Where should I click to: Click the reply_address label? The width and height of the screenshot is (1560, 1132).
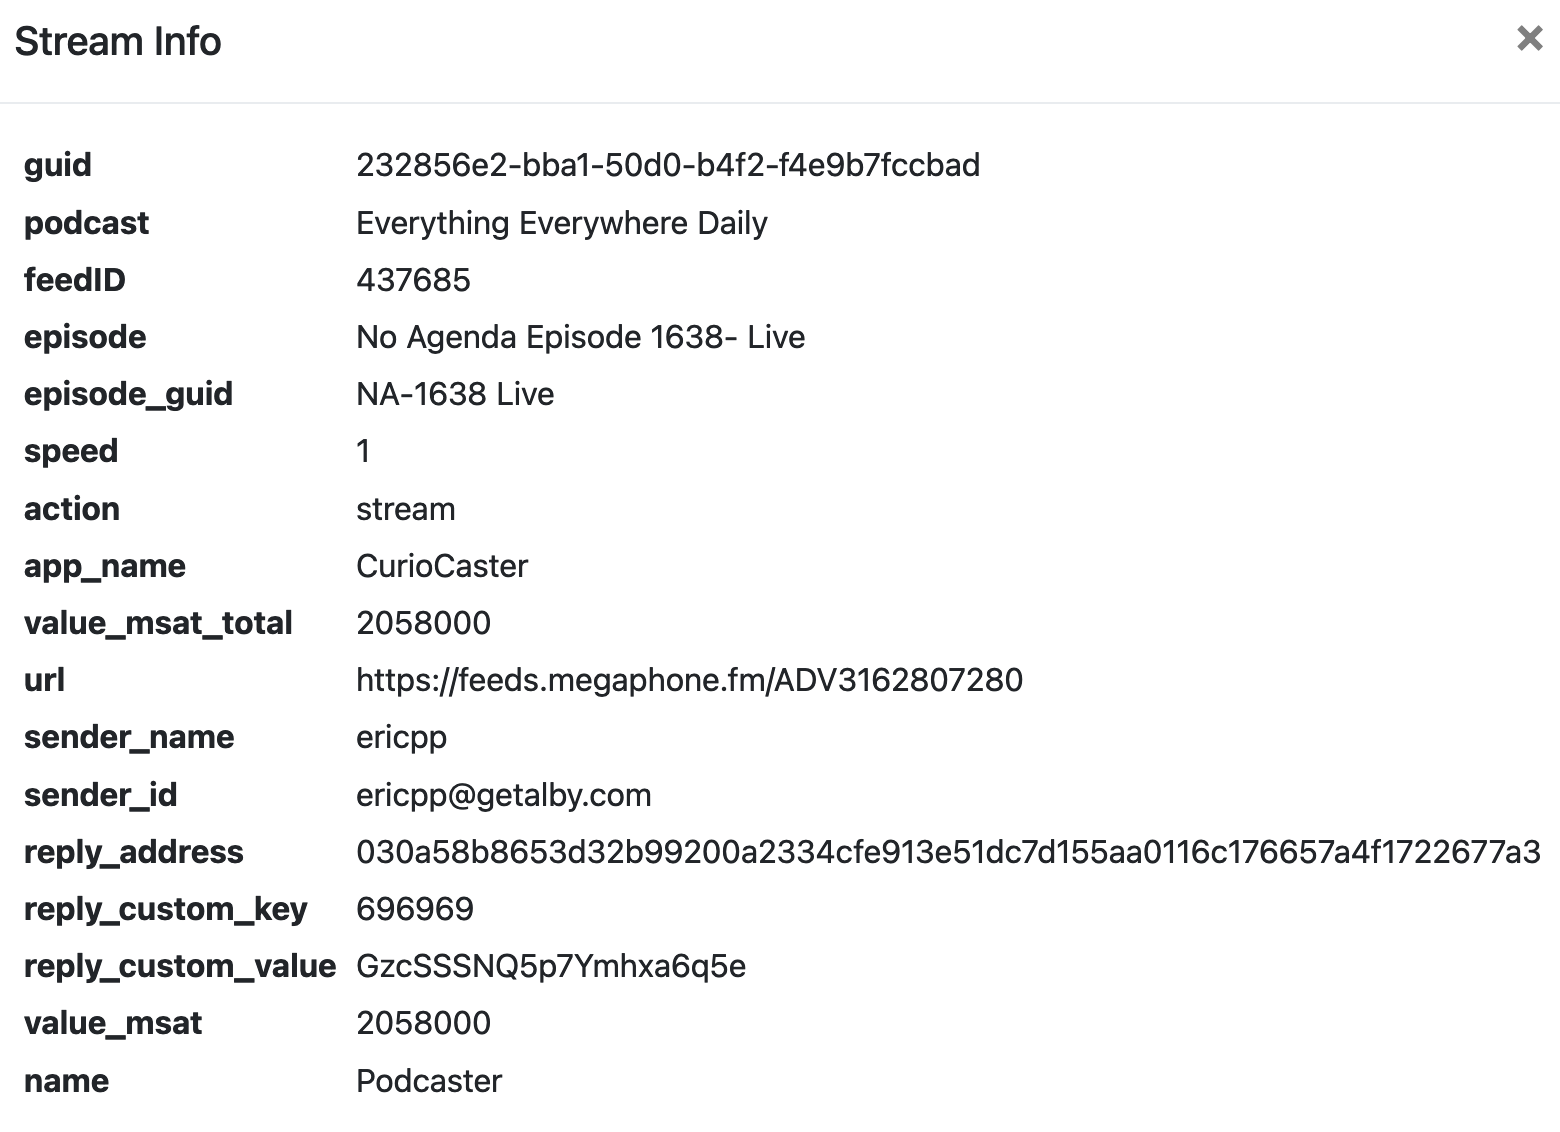tap(134, 852)
